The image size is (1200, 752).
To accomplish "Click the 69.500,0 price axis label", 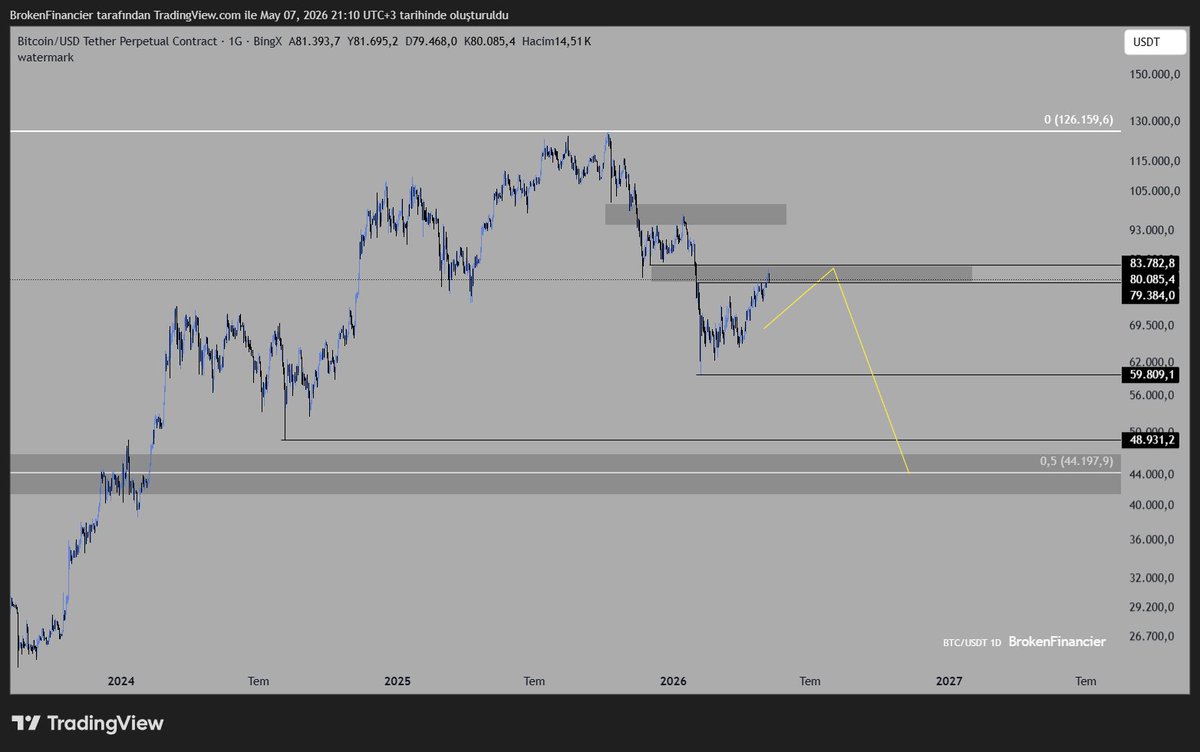I will click(1153, 326).
